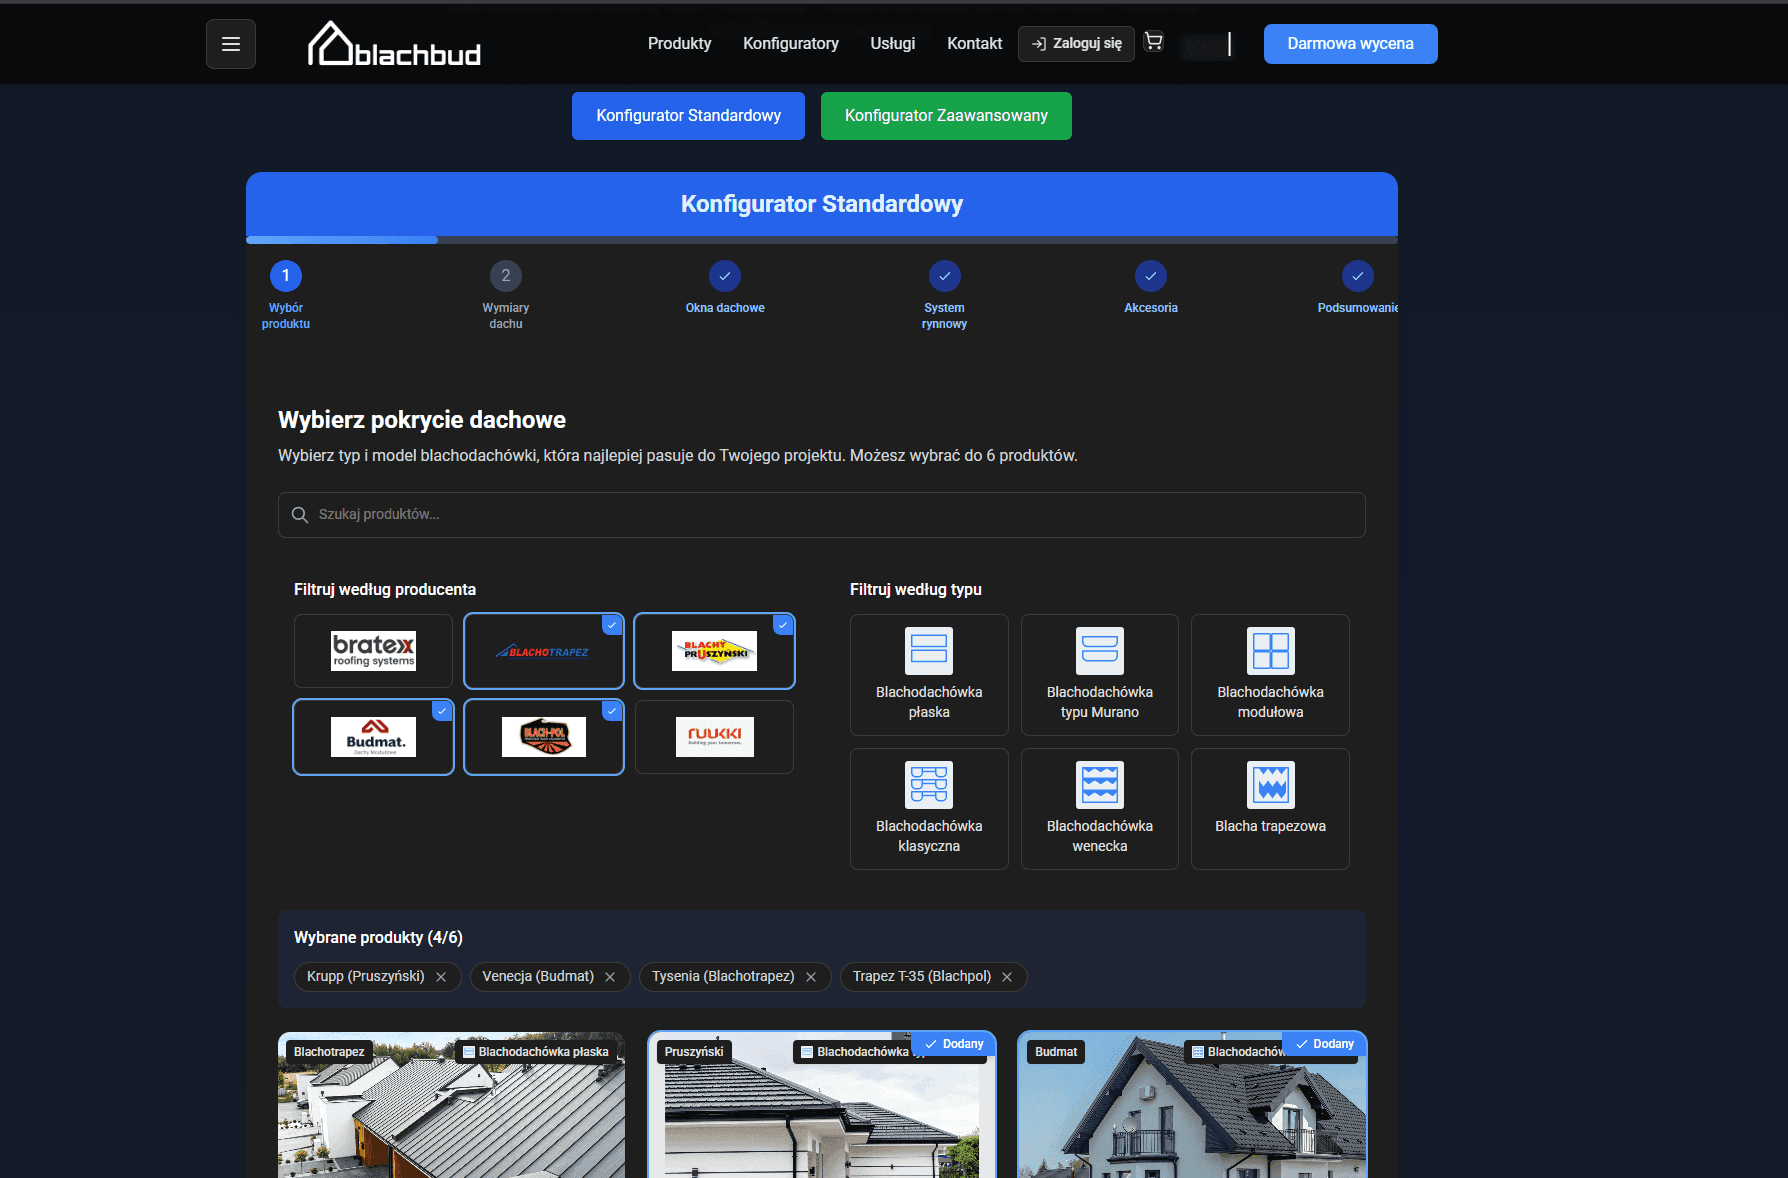This screenshot has height=1178, width=1788.
Task: Go to step 1 Wybór produktu
Action: tap(286, 295)
